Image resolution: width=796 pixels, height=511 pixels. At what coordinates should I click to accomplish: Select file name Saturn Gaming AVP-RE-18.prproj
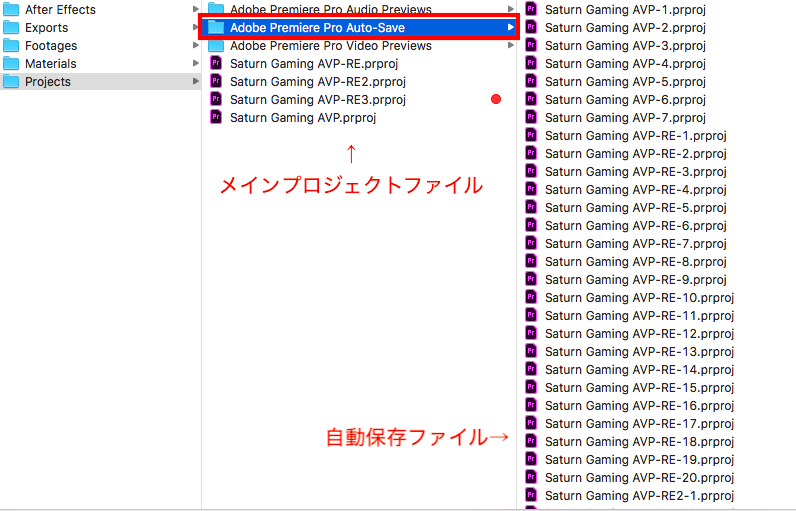pyautogui.click(x=640, y=442)
